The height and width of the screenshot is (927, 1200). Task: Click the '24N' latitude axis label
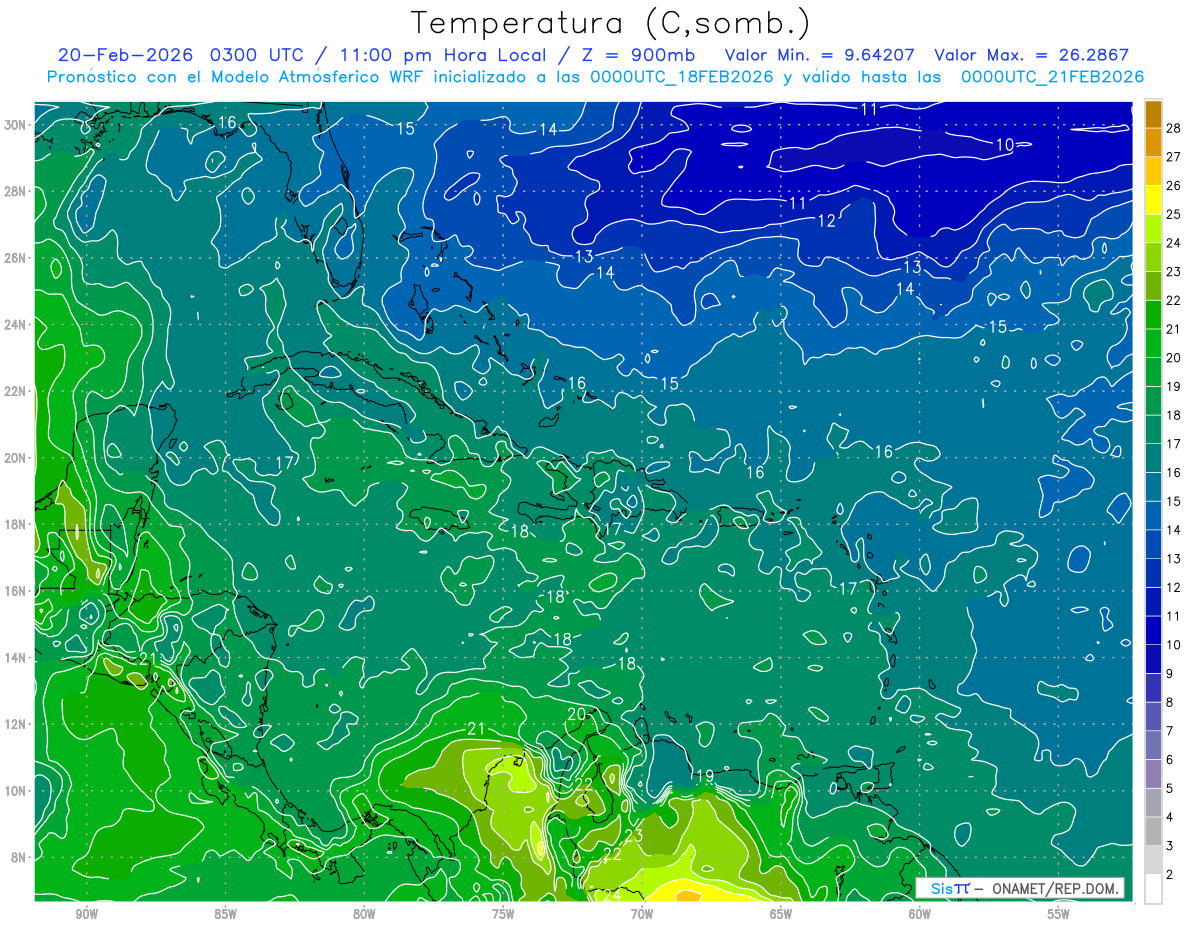tap(17, 325)
